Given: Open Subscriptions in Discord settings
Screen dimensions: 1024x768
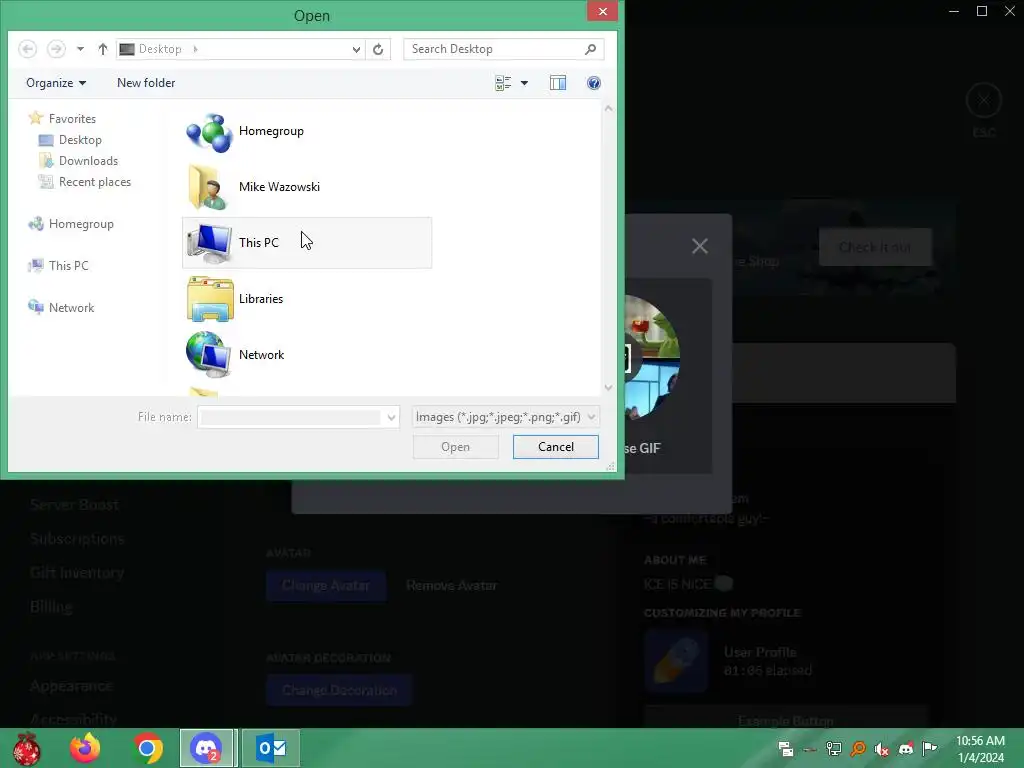Looking at the screenshot, I should tap(77, 539).
